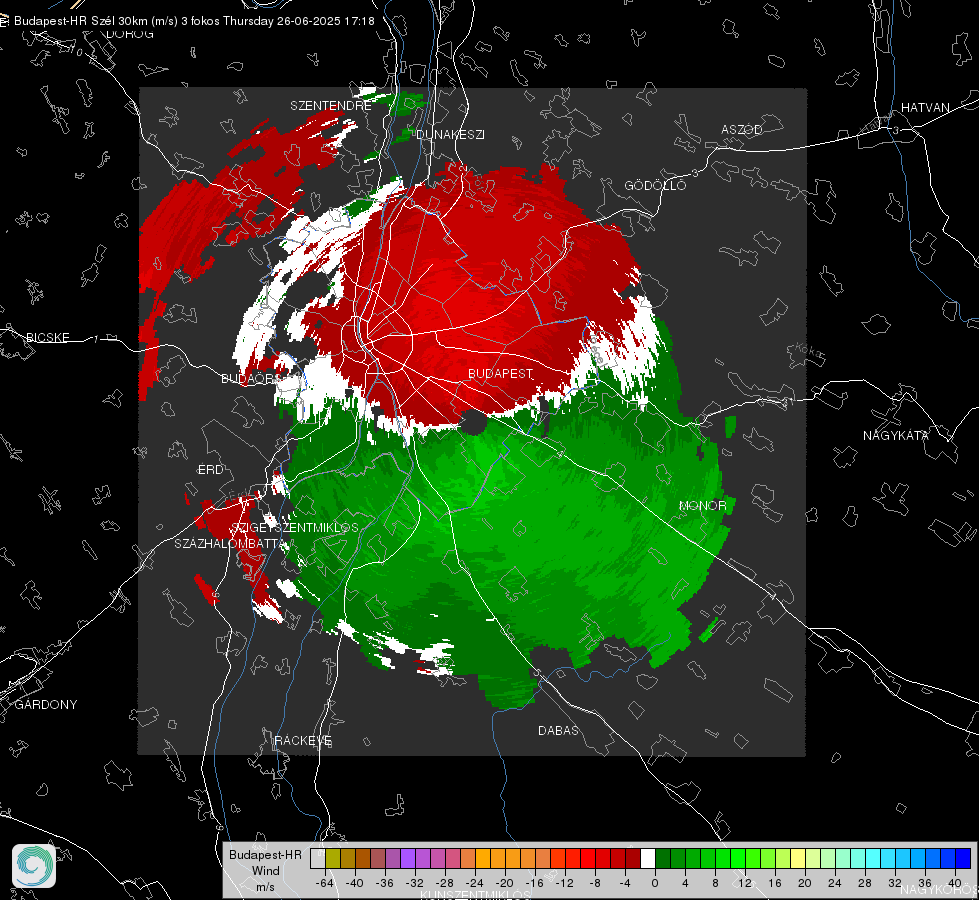Select the olive -64 m/s legend swatch
The image size is (979, 900).
[333, 858]
